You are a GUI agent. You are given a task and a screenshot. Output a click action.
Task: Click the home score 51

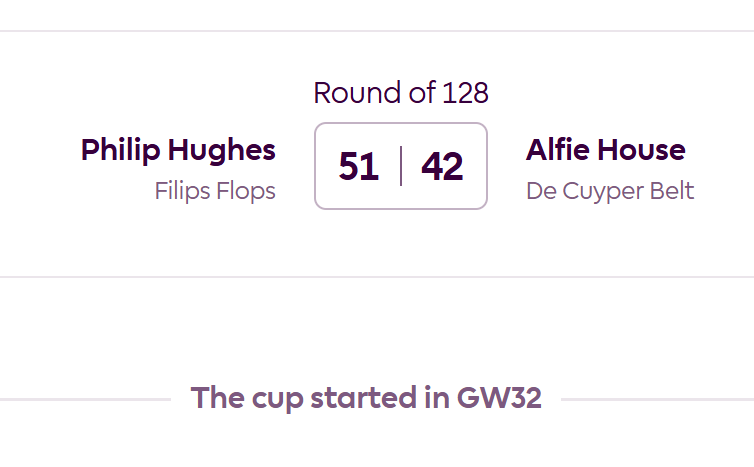[x=359, y=167]
